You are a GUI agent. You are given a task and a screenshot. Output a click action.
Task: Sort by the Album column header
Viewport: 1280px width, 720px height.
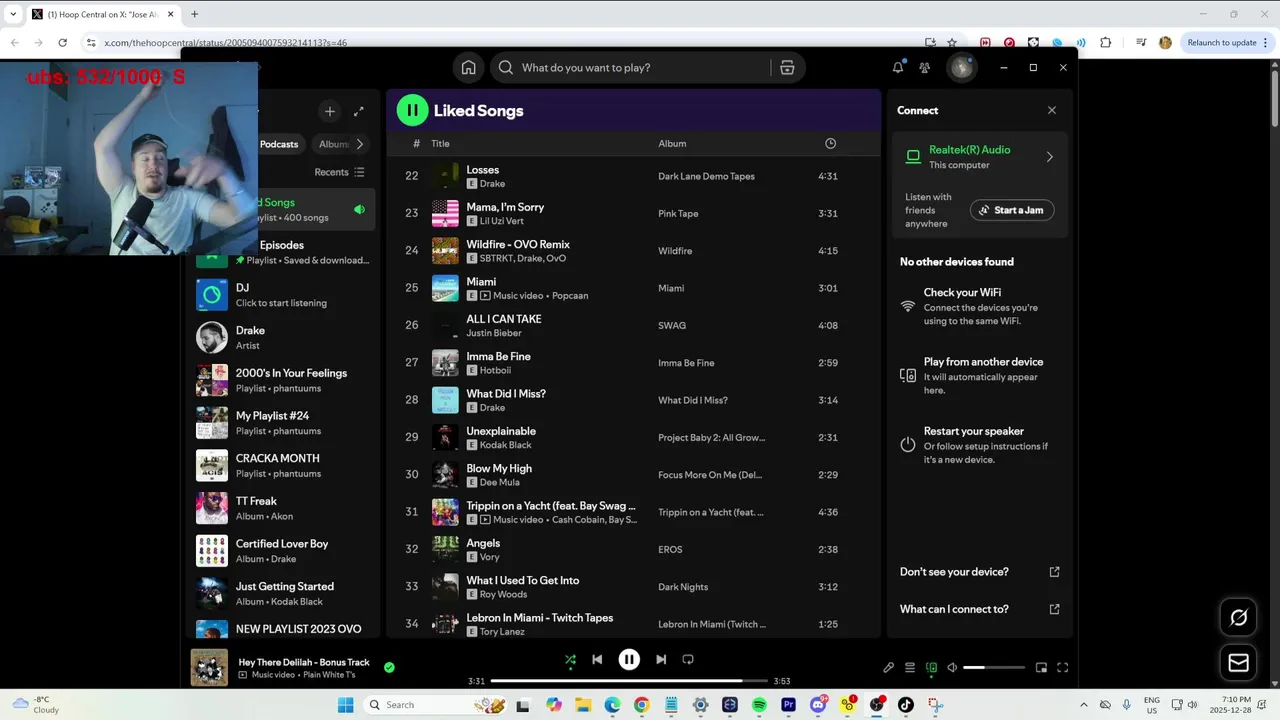pos(672,144)
